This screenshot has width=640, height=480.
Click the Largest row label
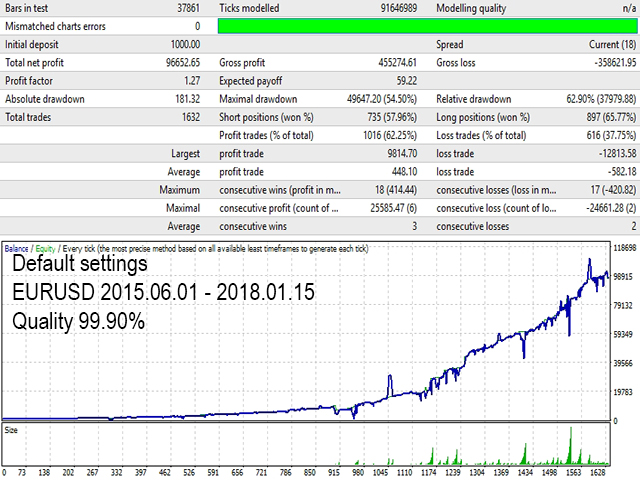[x=185, y=153]
